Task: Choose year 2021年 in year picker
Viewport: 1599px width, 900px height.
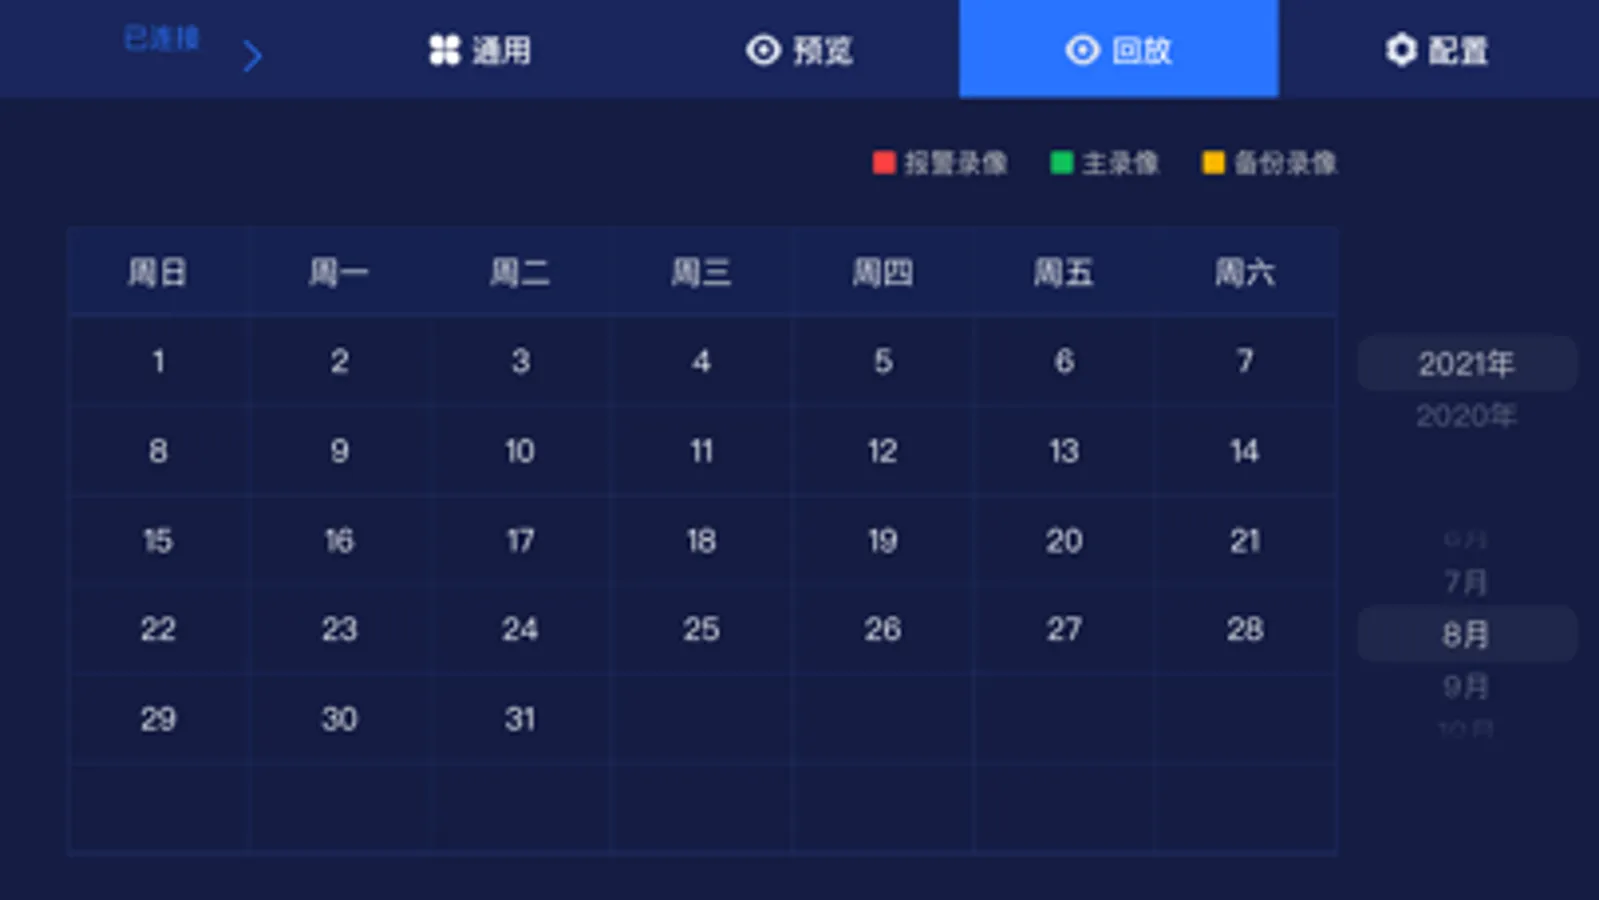Action: click(x=1466, y=363)
